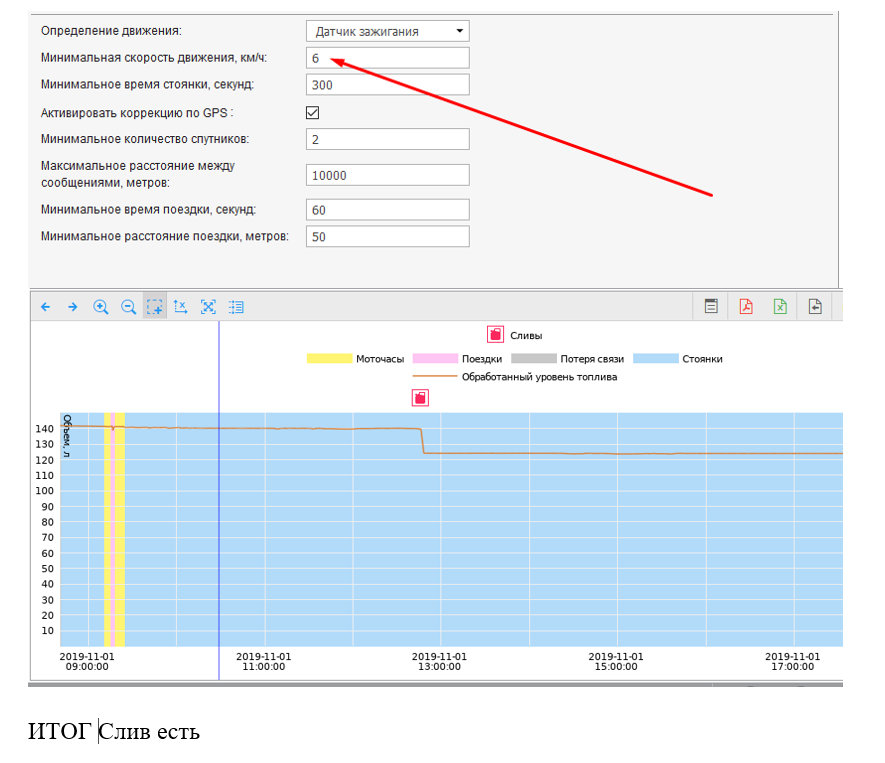Click Минимальная скорость движения input field
Image resolution: width=885 pixels, height=763 pixels.
(x=387, y=58)
